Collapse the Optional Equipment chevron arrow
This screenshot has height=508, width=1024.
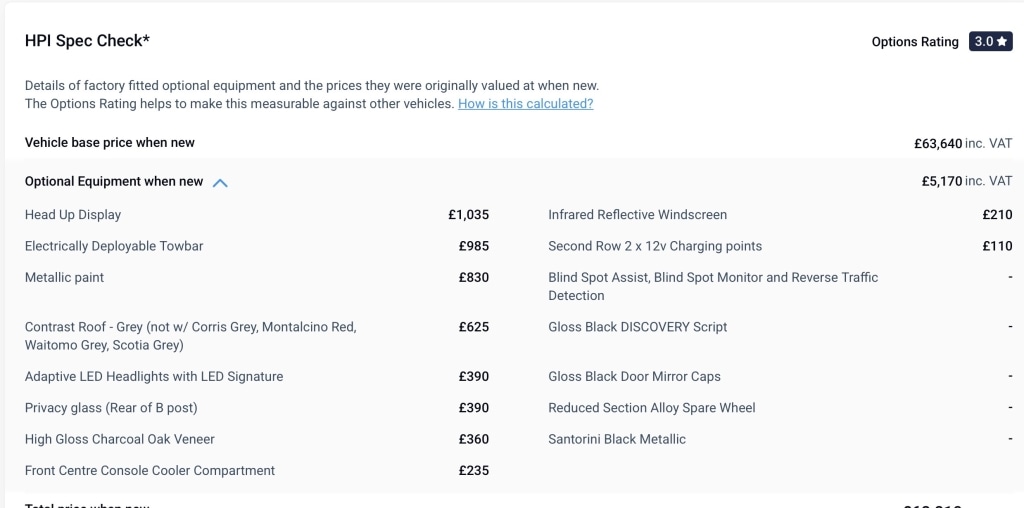point(220,182)
